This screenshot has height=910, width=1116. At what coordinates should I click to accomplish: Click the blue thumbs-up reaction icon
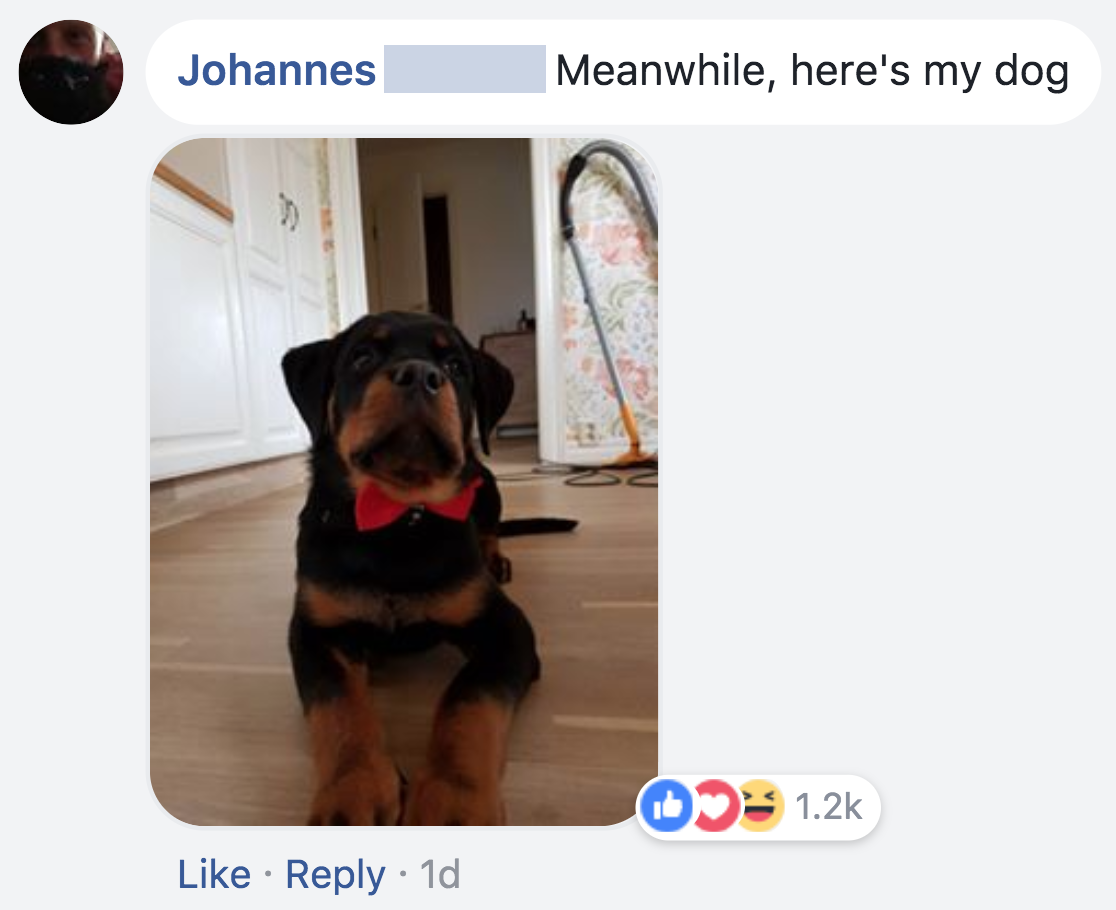(666, 806)
